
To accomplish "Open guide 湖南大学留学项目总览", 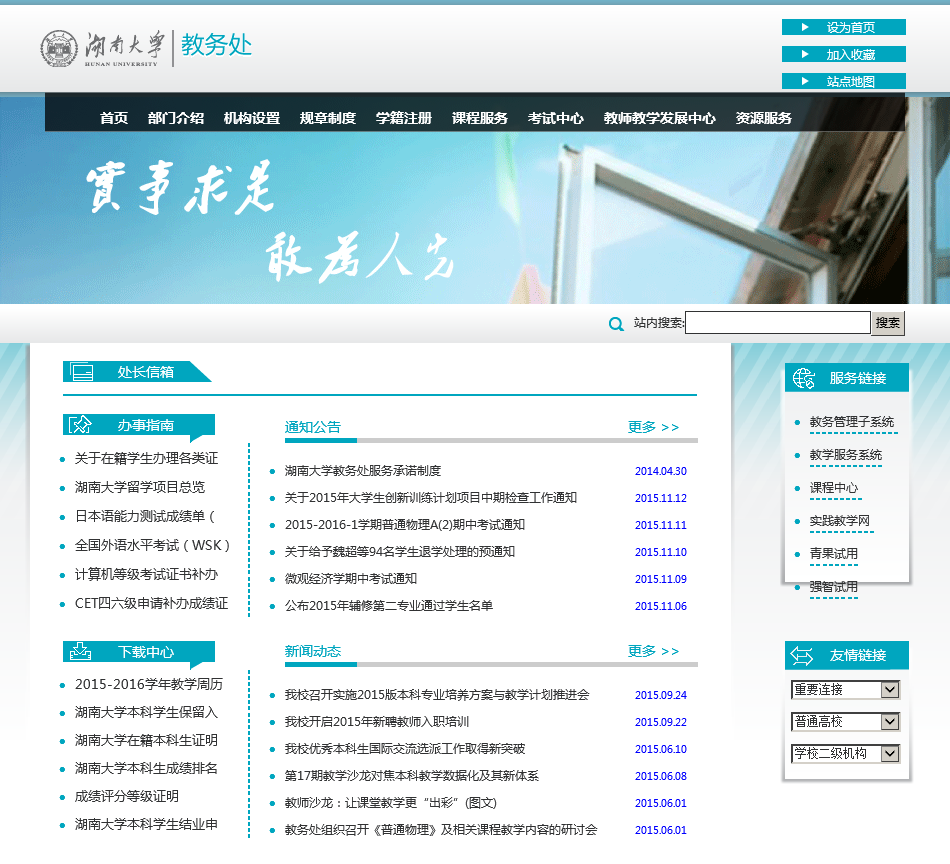I will [140, 488].
